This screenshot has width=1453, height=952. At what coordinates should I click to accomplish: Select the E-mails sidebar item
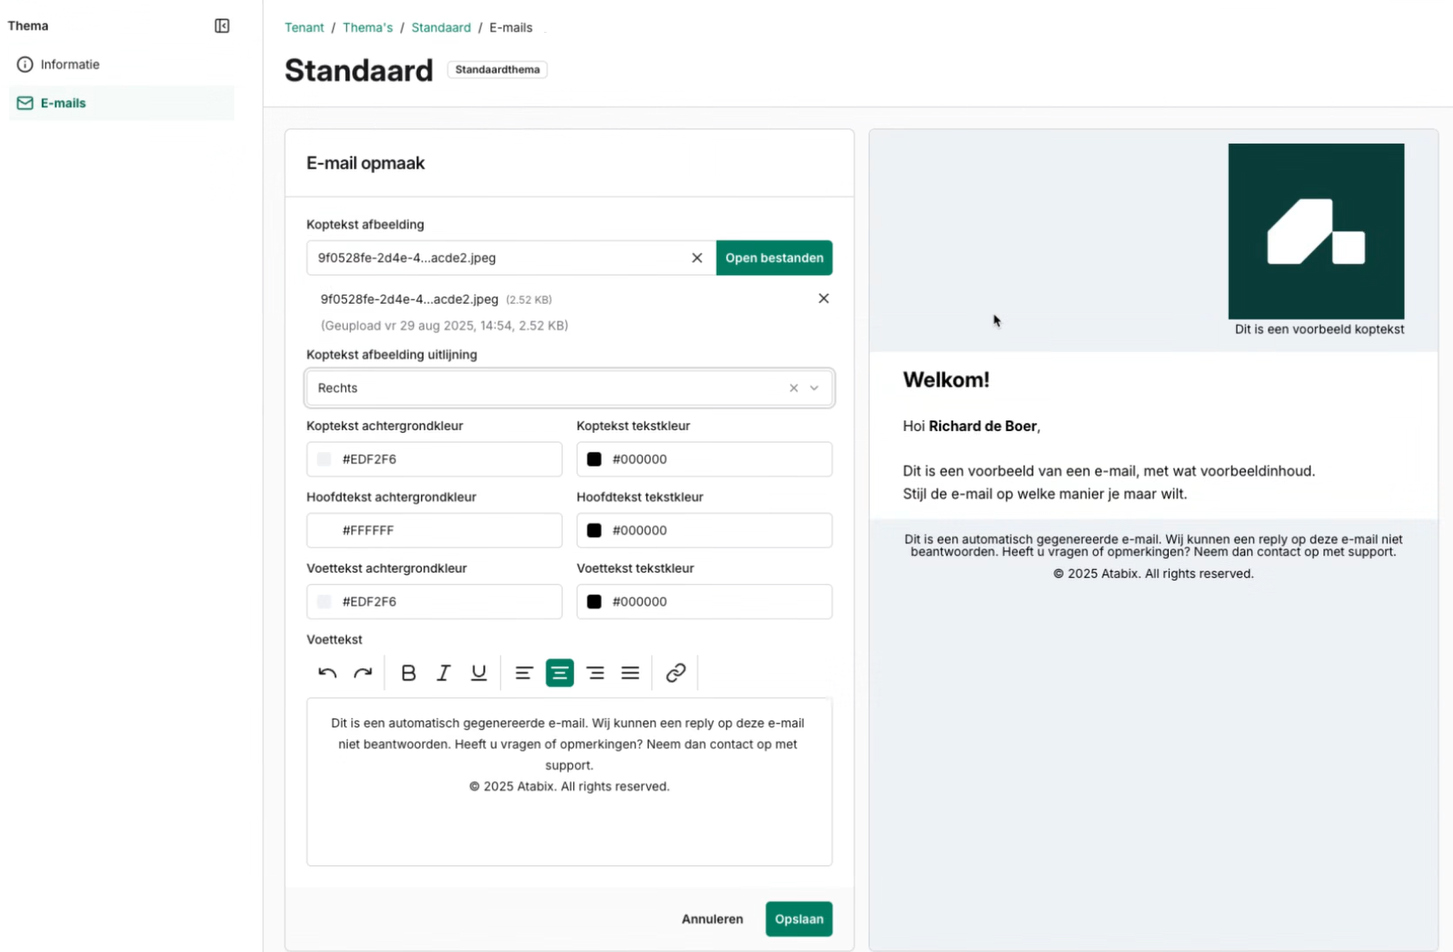[63, 103]
